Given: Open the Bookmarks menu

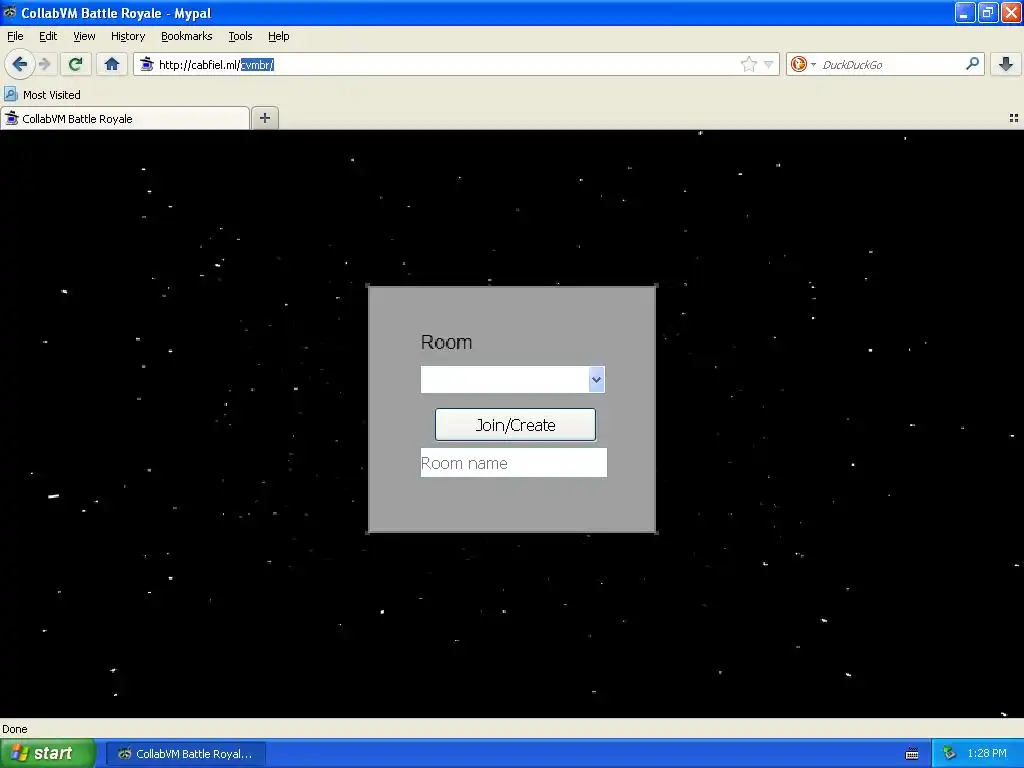Looking at the screenshot, I should point(187,36).
